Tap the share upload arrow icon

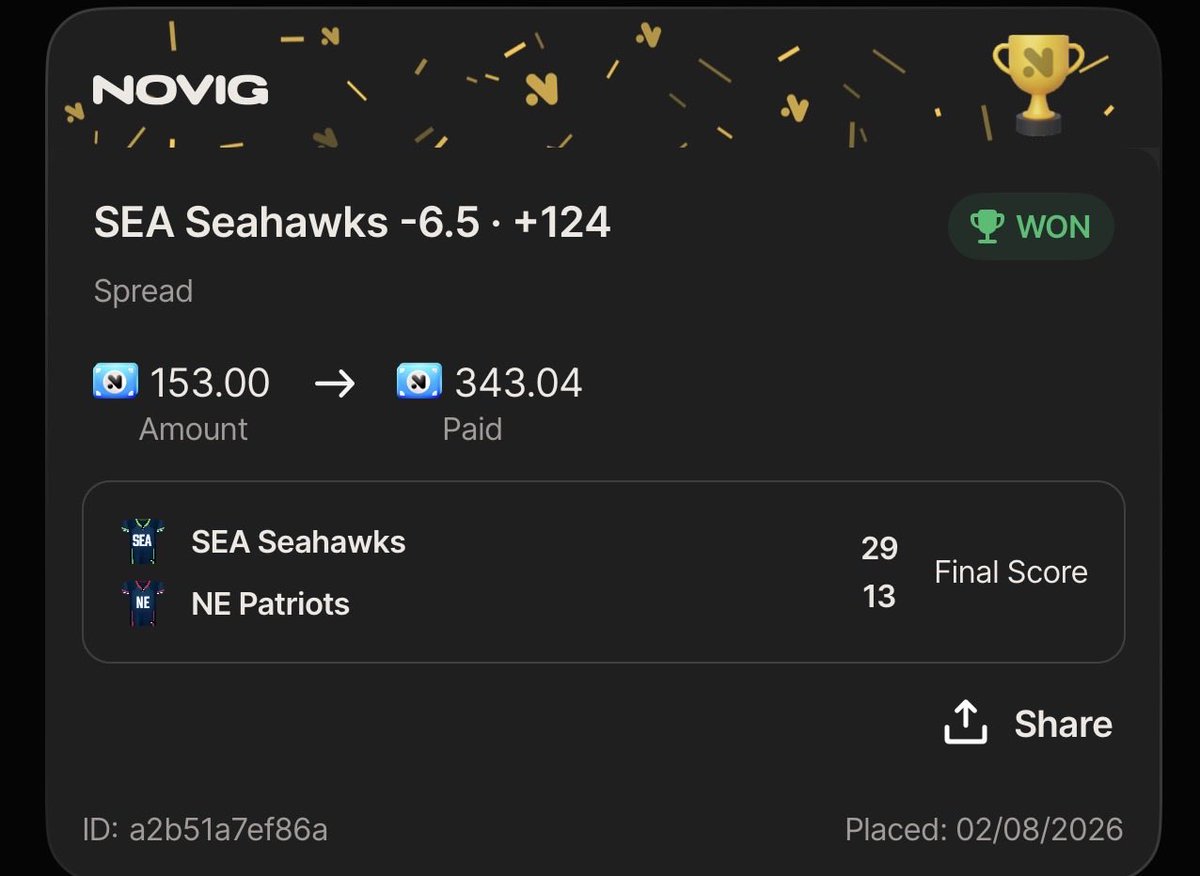coord(965,722)
